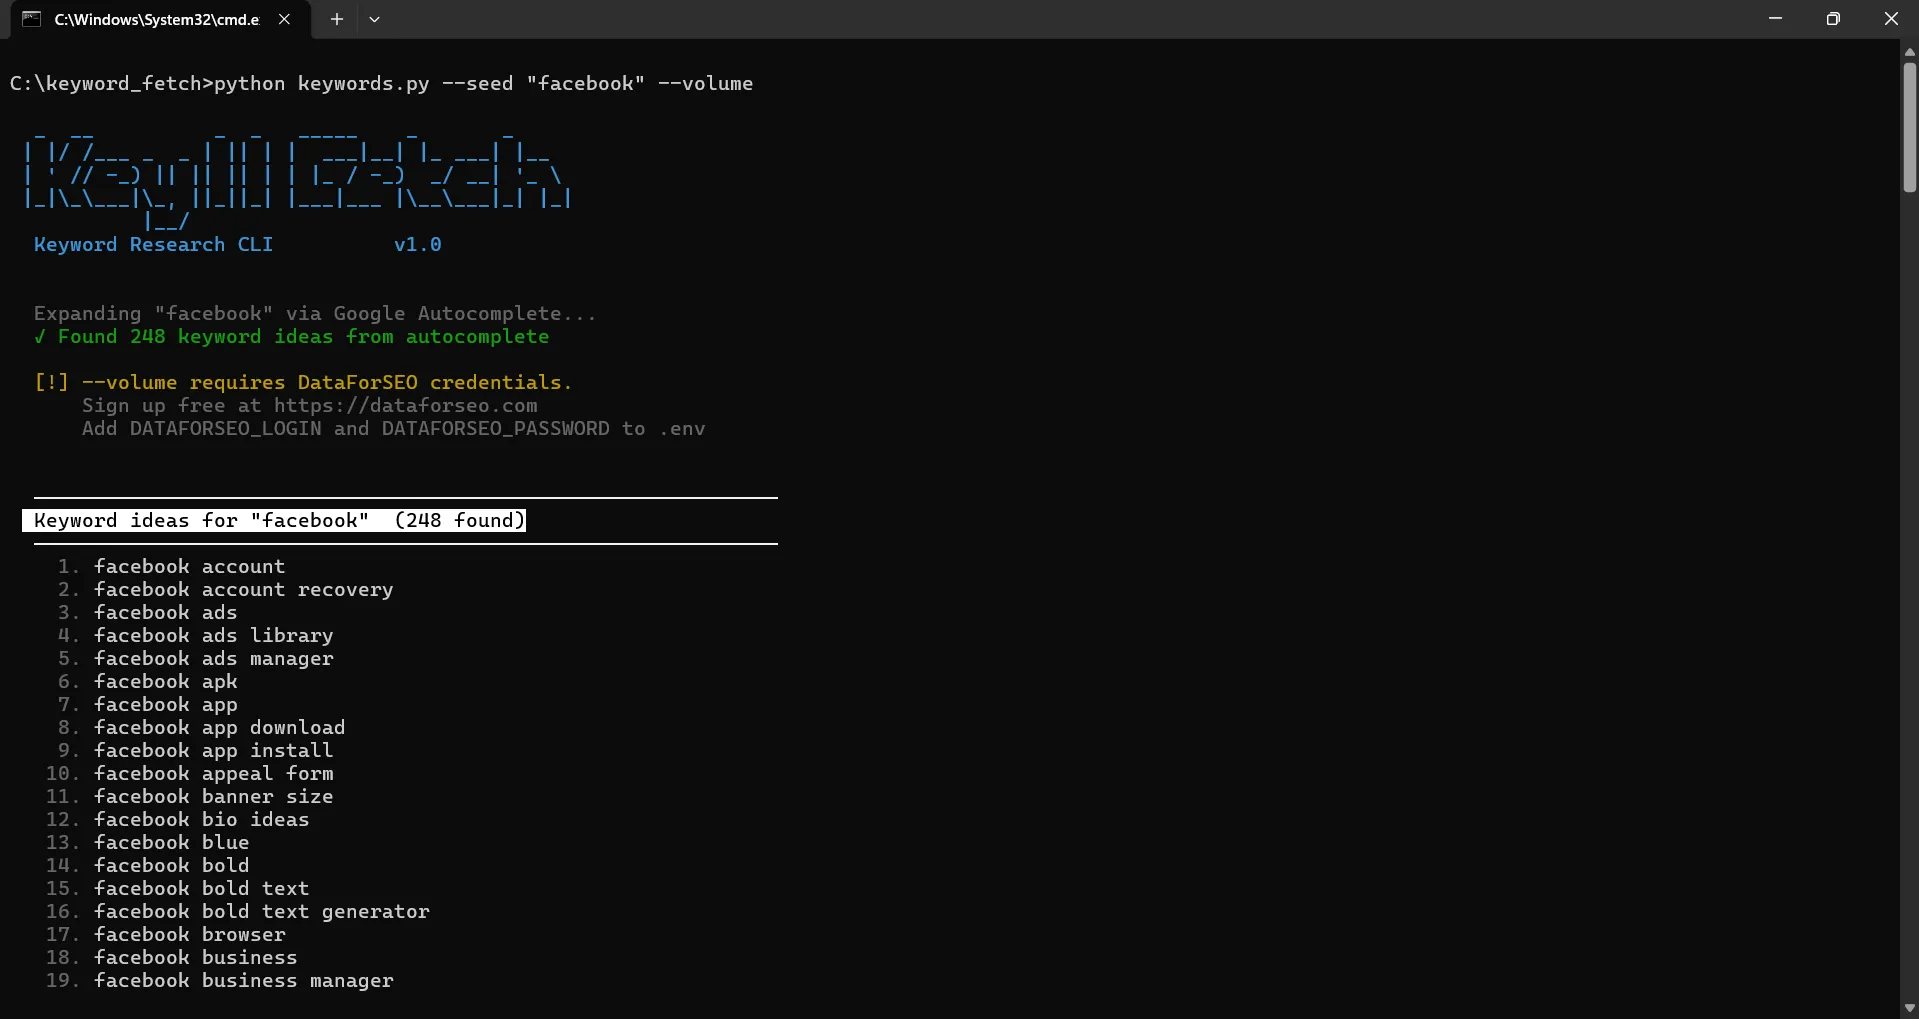This screenshot has width=1919, height=1019.
Task: Click the https://dataforseo.com URL
Action: [x=405, y=405]
